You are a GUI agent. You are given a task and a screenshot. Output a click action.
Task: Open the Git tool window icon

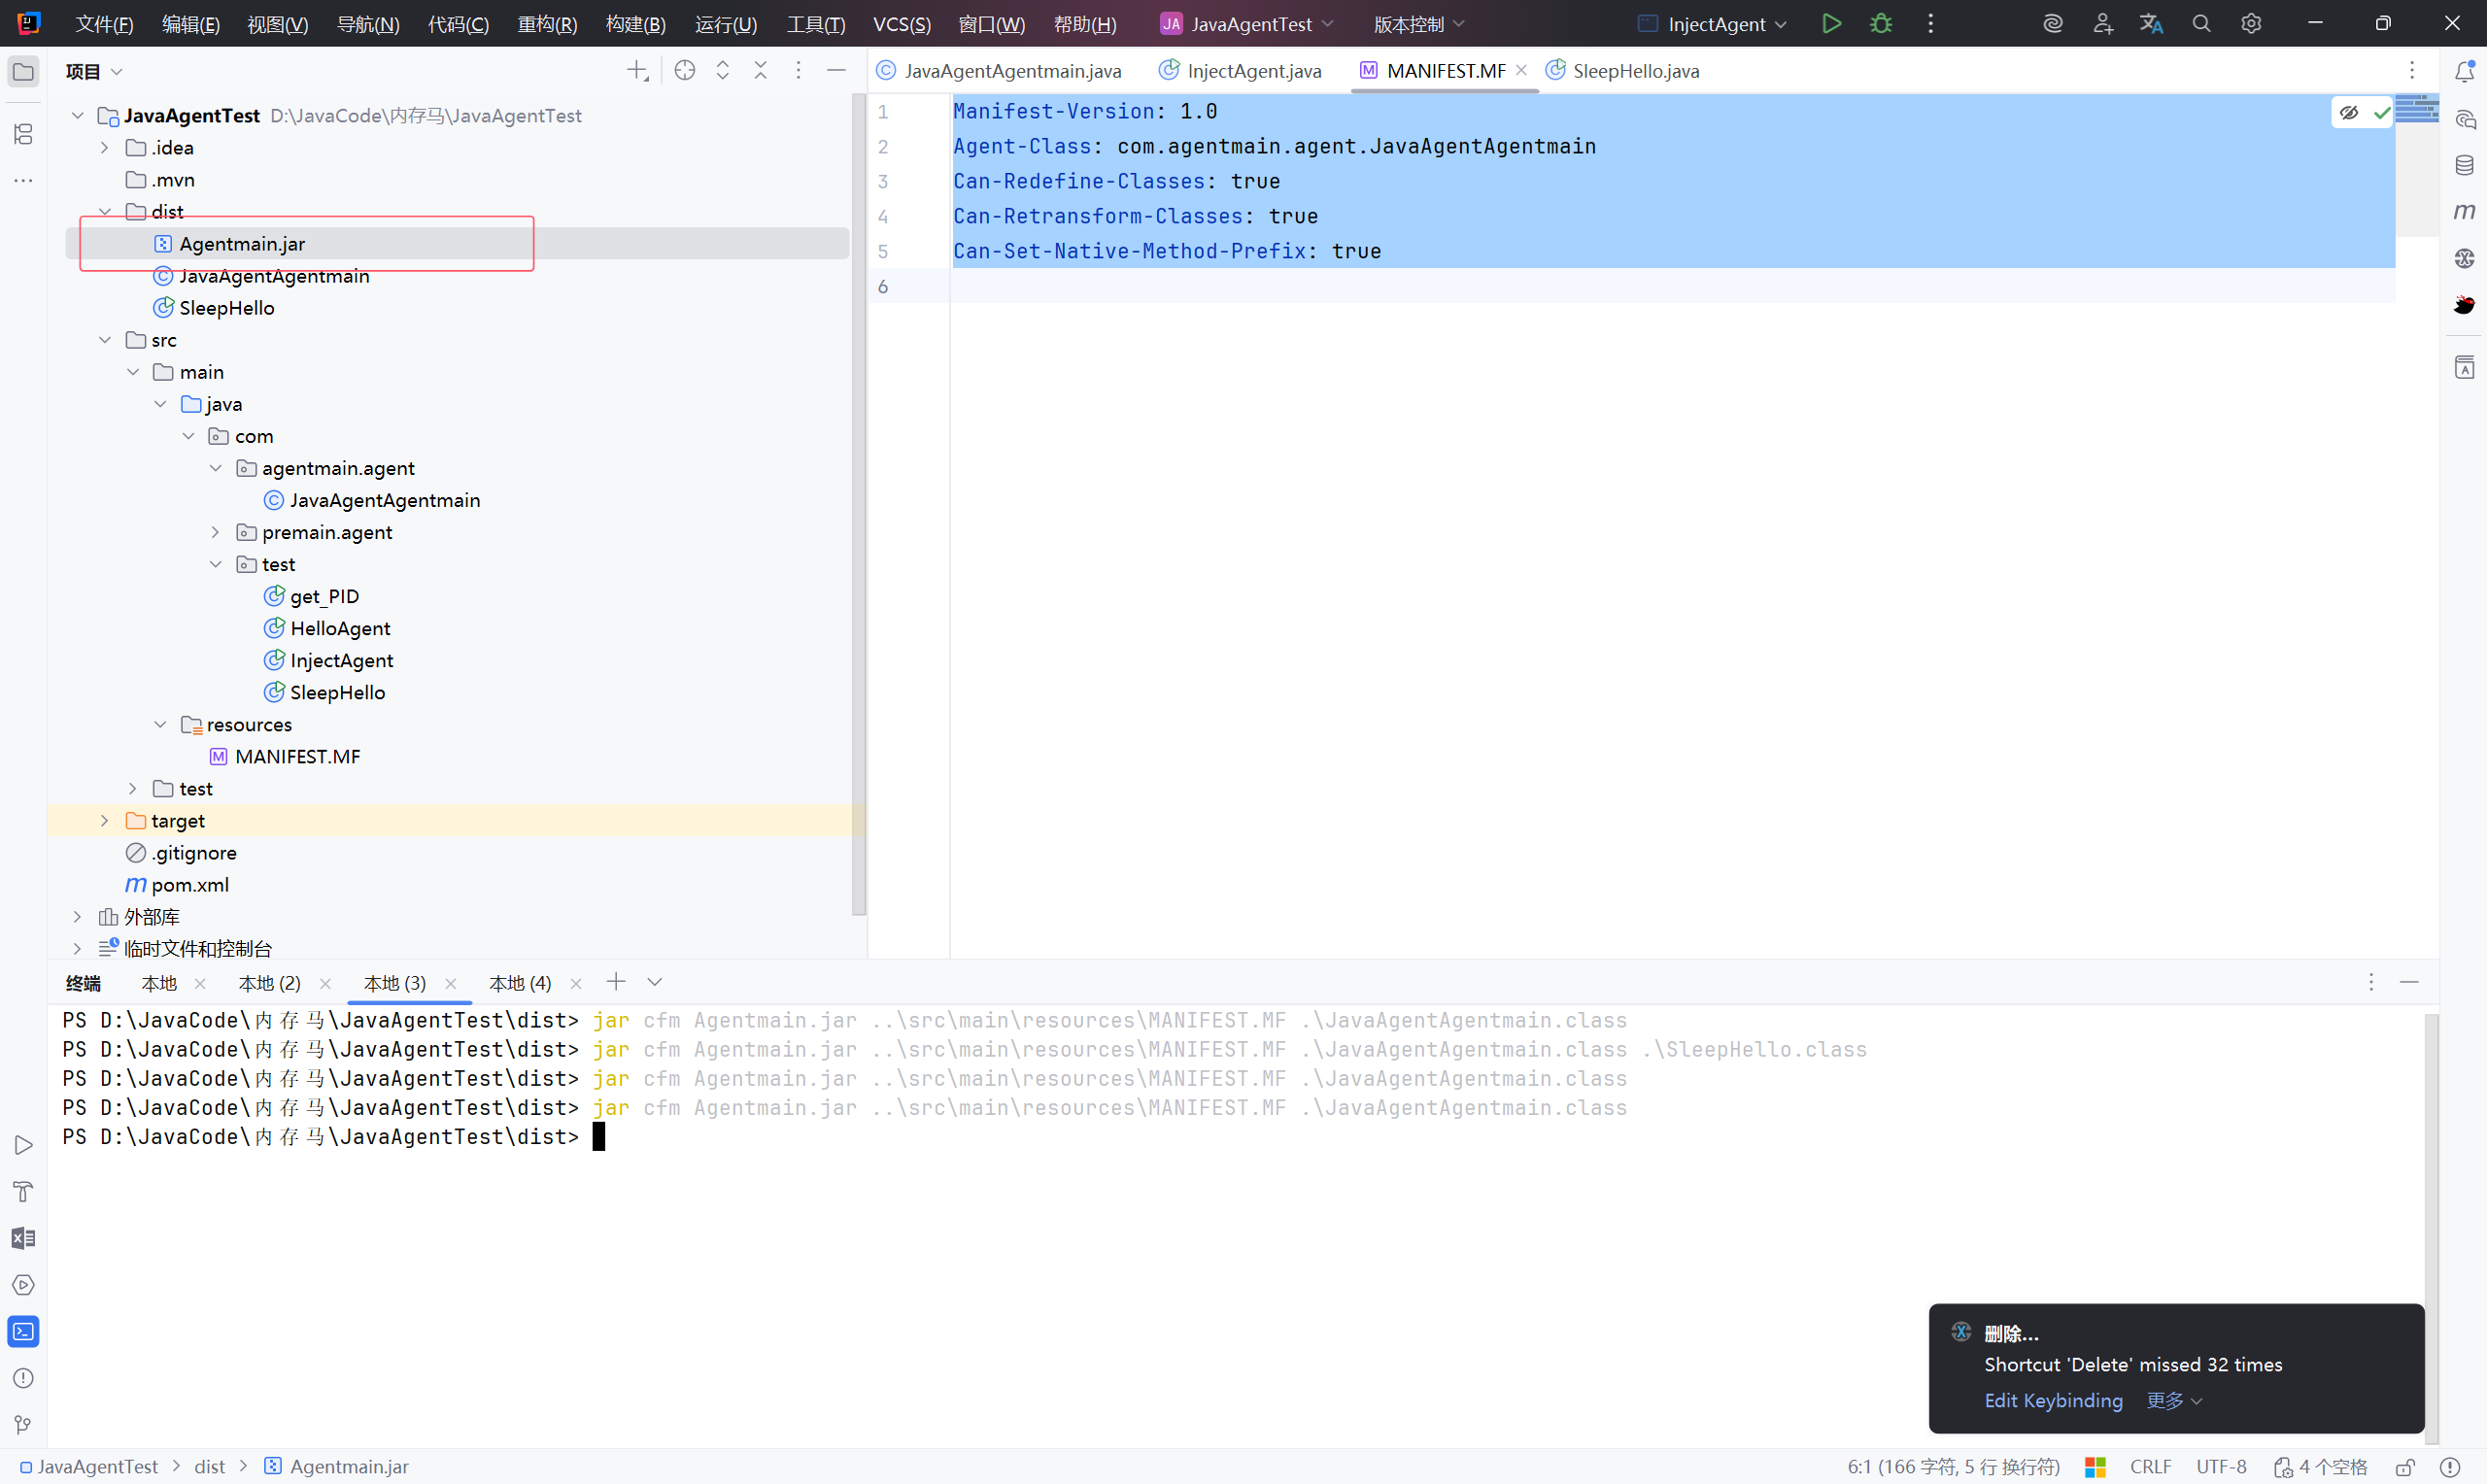click(x=23, y=1424)
